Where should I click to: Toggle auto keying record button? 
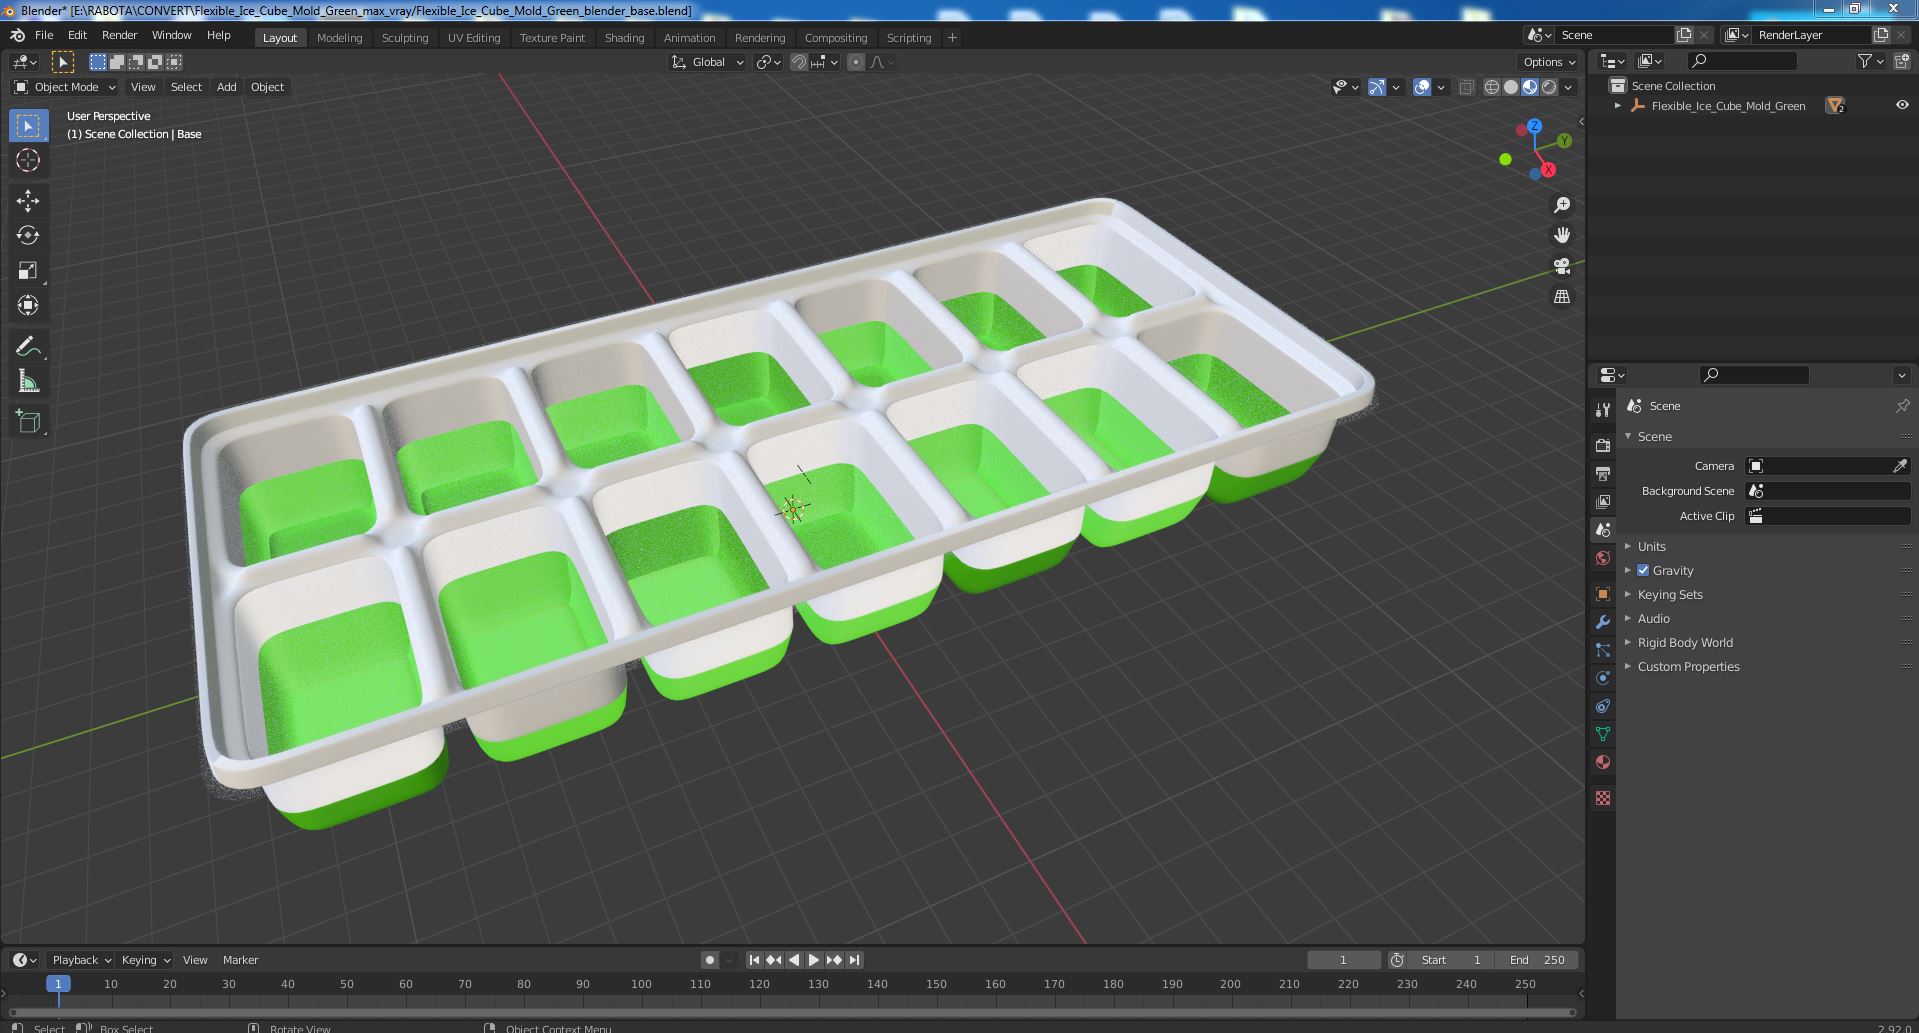[x=710, y=960]
